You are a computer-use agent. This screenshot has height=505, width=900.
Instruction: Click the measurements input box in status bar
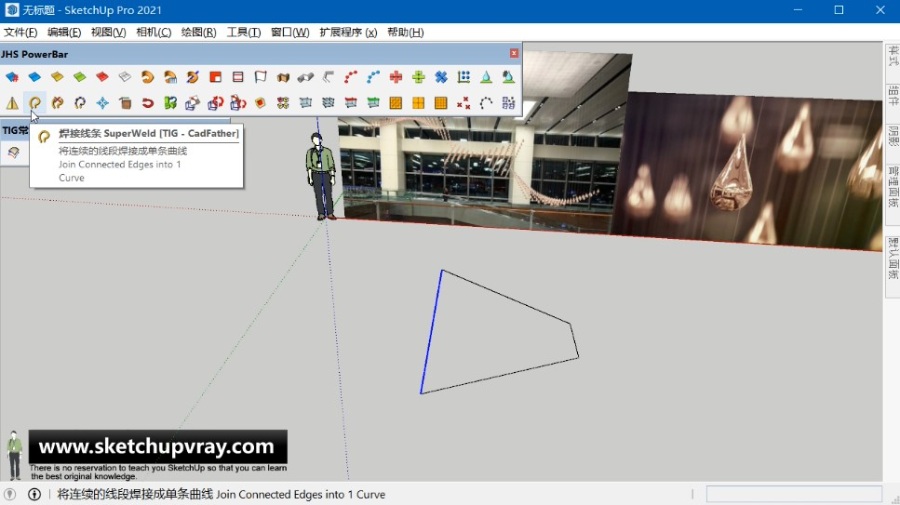click(x=794, y=494)
